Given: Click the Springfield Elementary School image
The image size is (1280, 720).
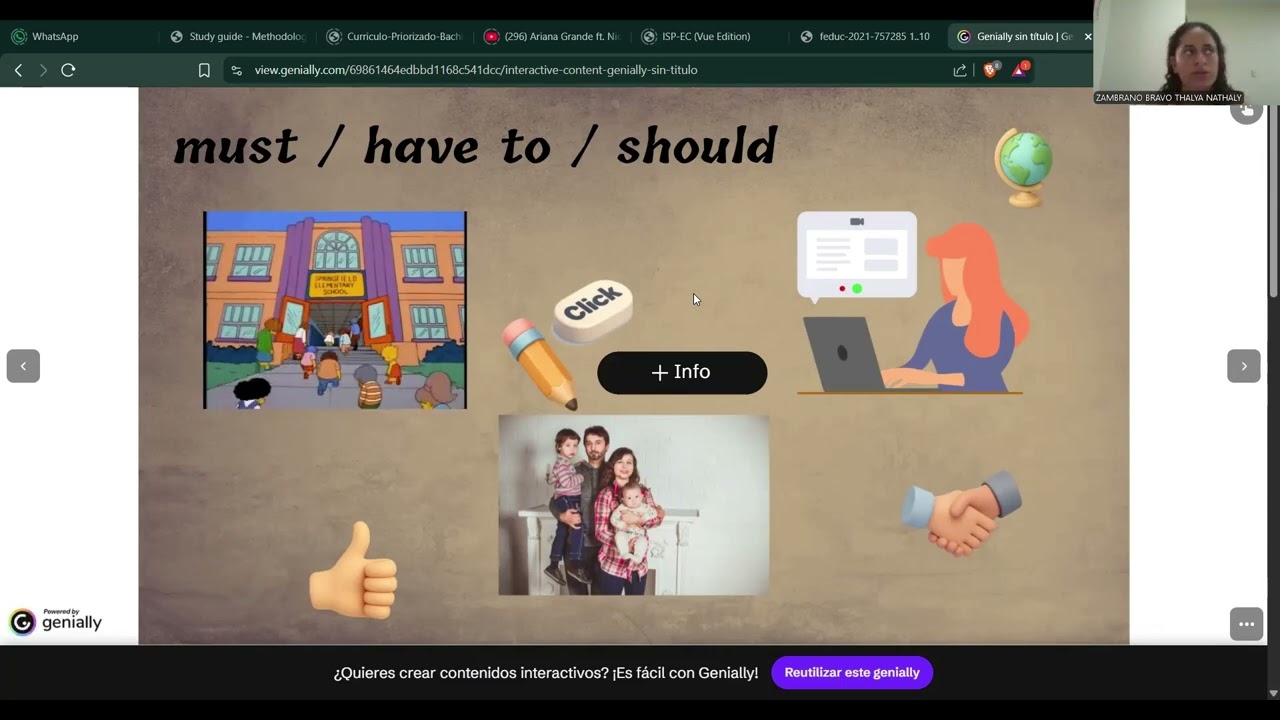Looking at the screenshot, I should pyautogui.click(x=335, y=310).
